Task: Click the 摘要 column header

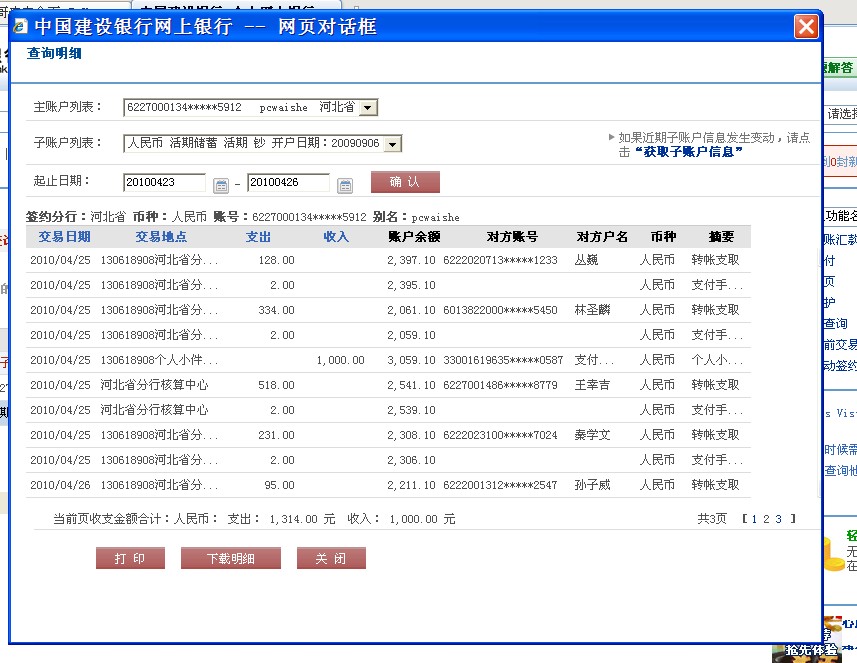Action: pos(721,237)
